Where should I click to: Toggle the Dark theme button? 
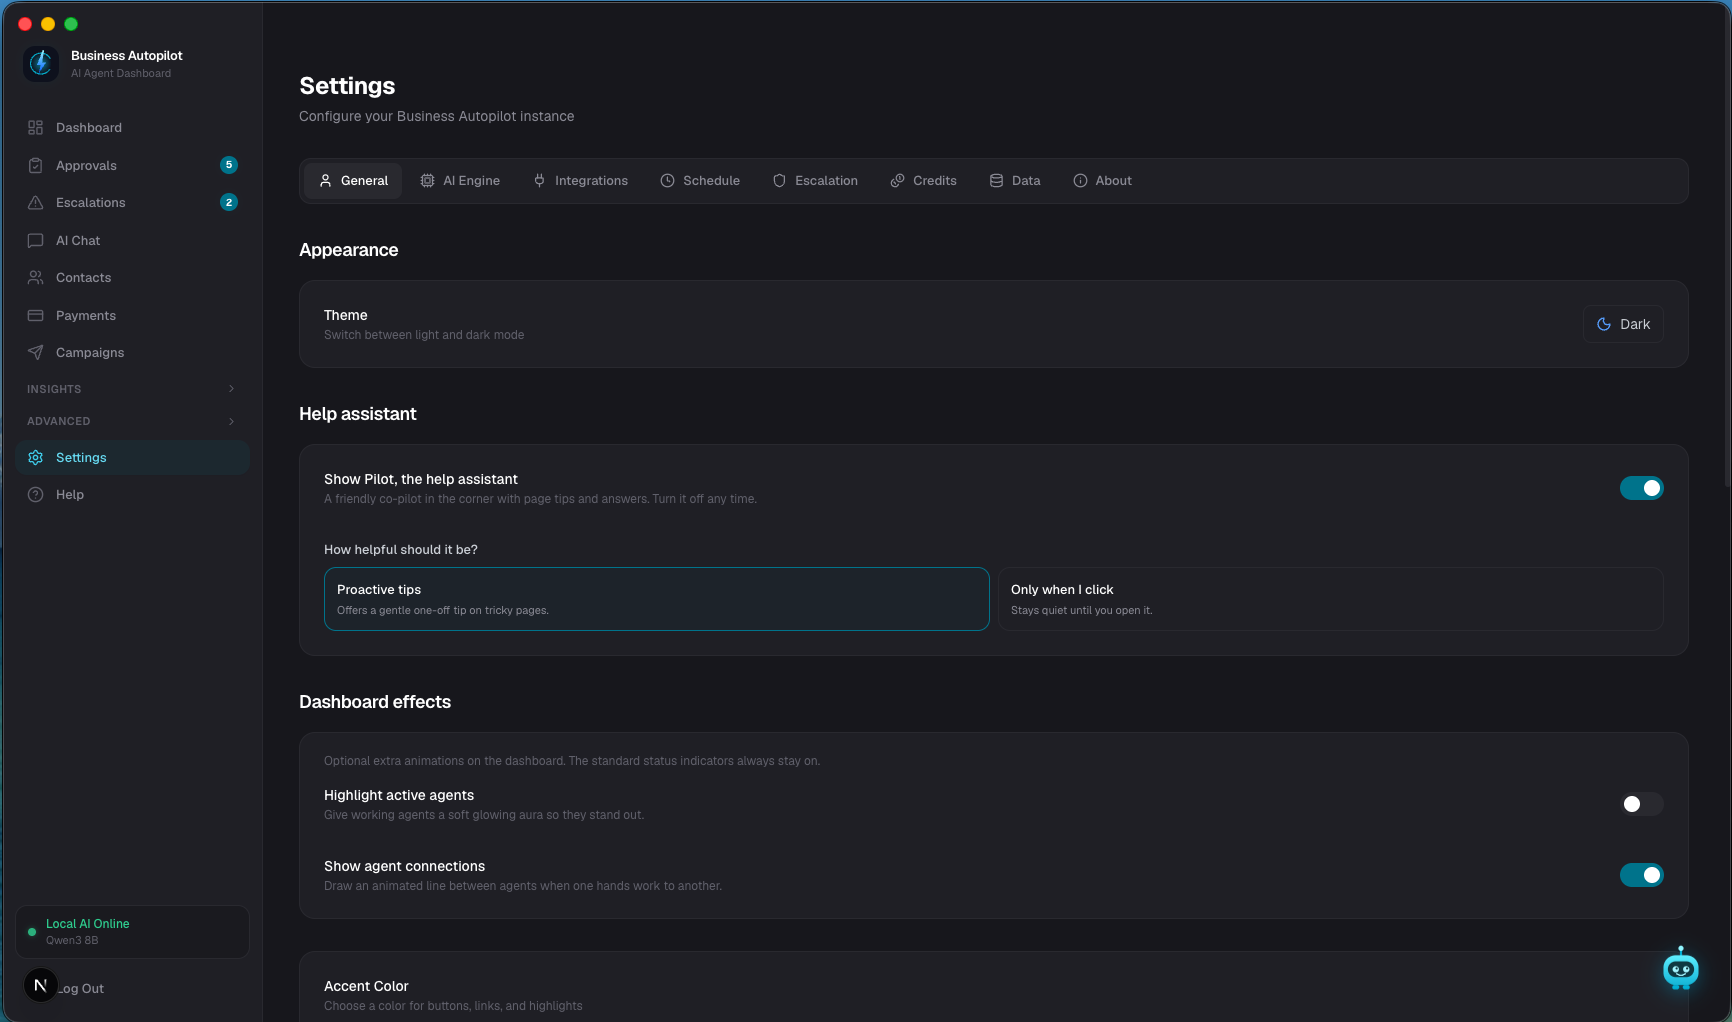coord(1623,324)
